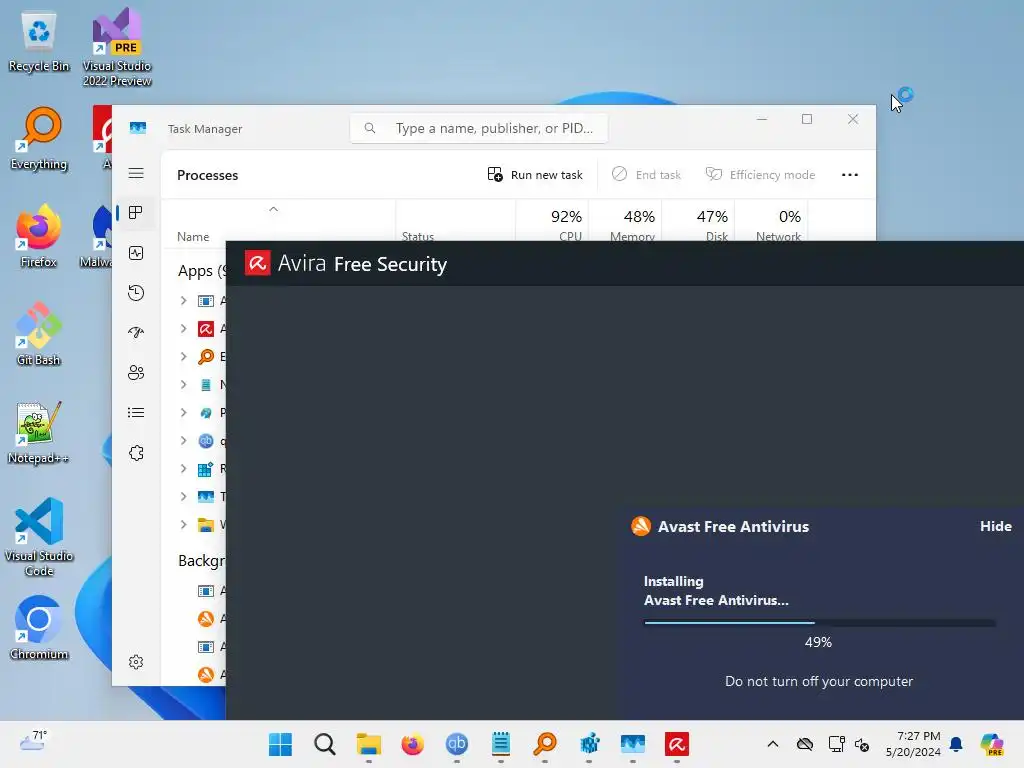Open File Explorer from the taskbar
Image resolution: width=1024 pixels, height=768 pixels.
pyautogui.click(x=368, y=744)
